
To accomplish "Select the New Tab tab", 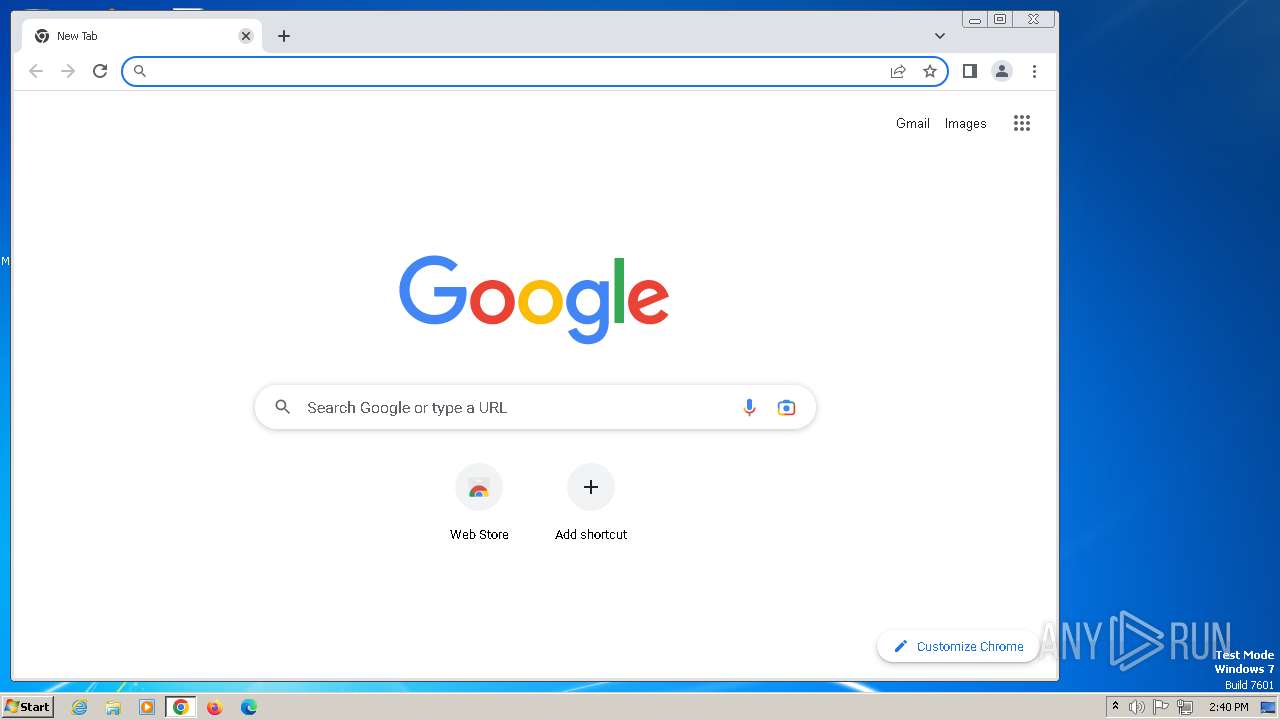I will 143,36.
